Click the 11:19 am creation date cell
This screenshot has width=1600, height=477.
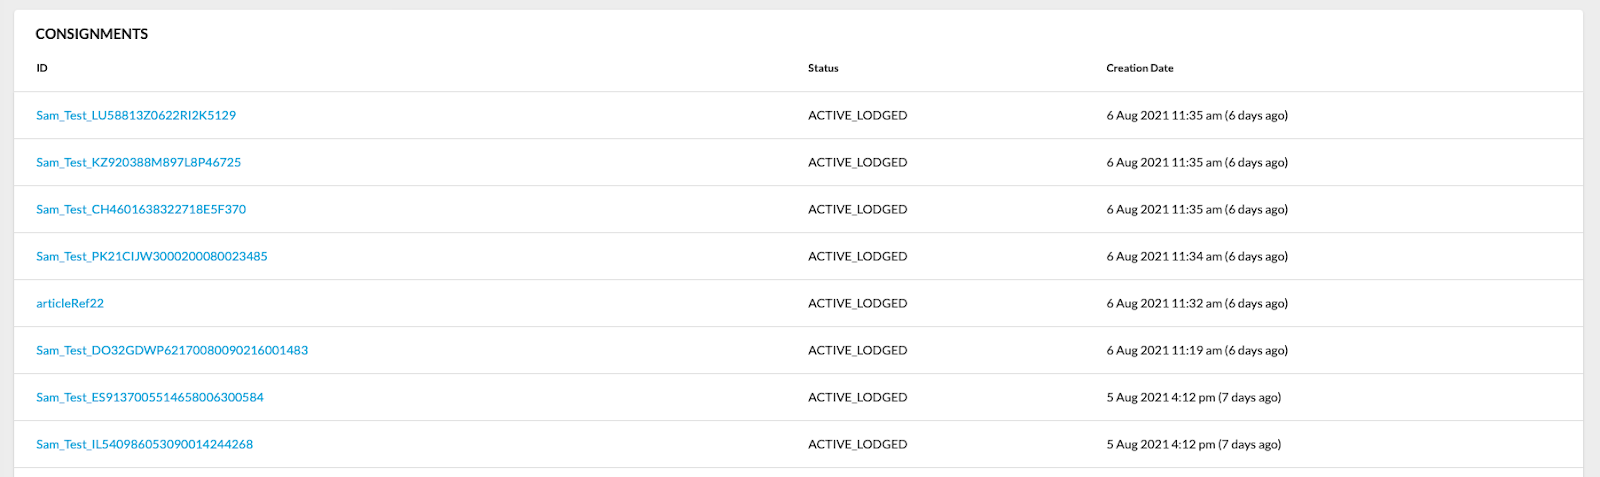tap(1196, 350)
